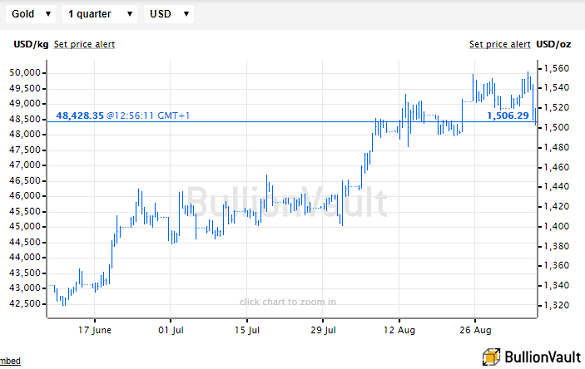Open the USD currency dropdown
This screenshot has height=369, width=585.
click(169, 14)
